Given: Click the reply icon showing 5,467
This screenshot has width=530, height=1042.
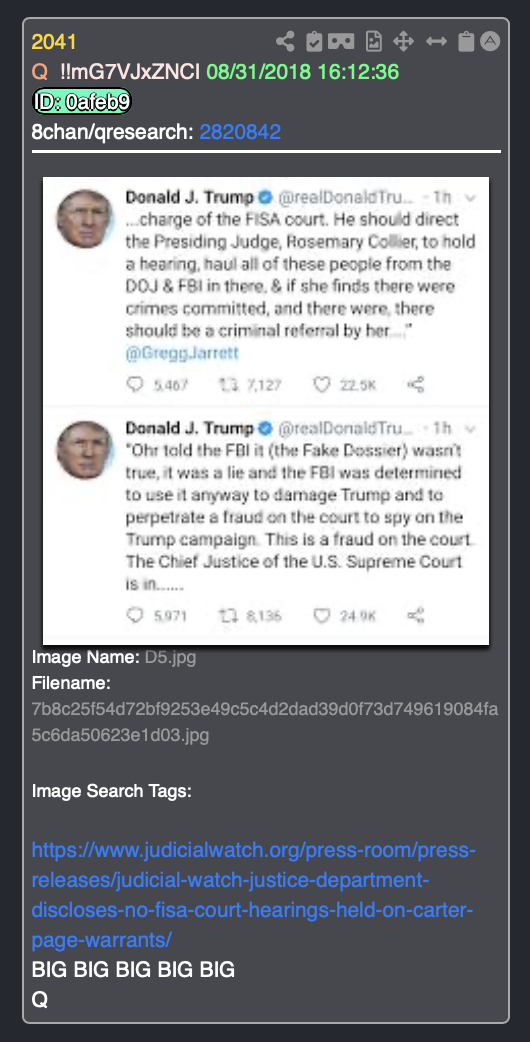Looking at the screenshot, I should click(x=135, y=385).
